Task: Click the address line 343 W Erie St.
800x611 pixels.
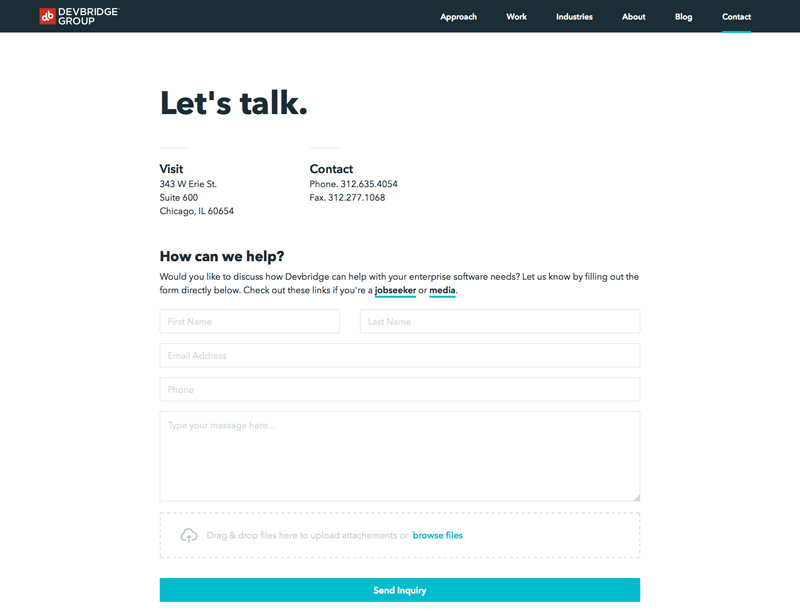Action: click(188, 184)
